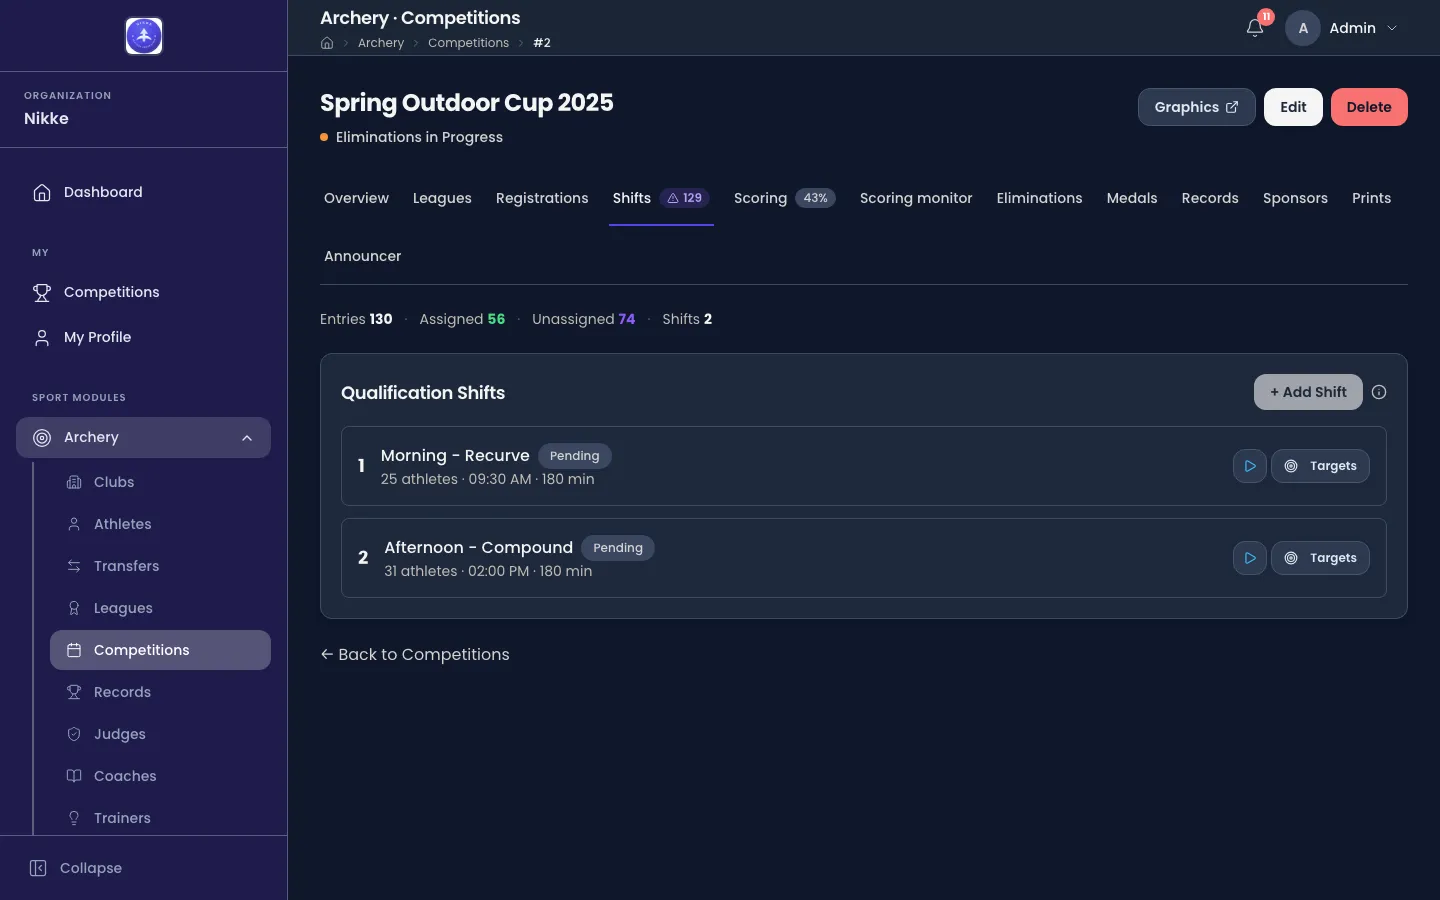
Task: Switch to the Registrations tab
Action: 542,198
